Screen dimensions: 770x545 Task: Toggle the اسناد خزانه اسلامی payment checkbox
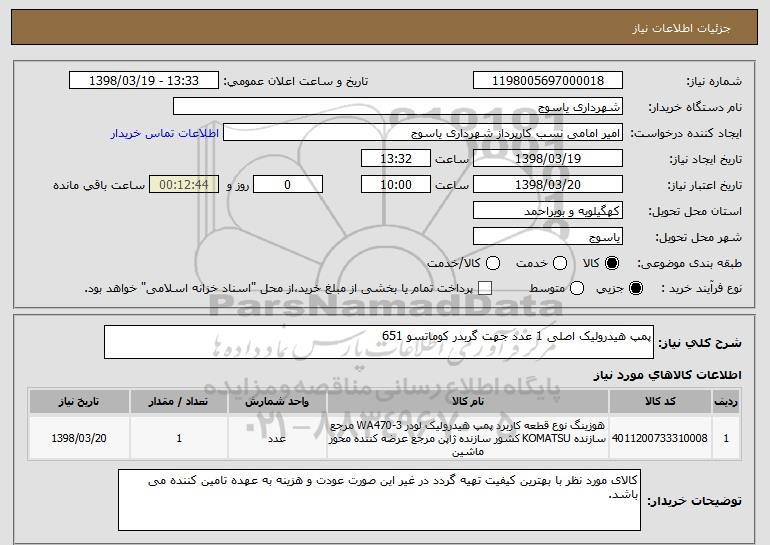(x=485, y=288)
